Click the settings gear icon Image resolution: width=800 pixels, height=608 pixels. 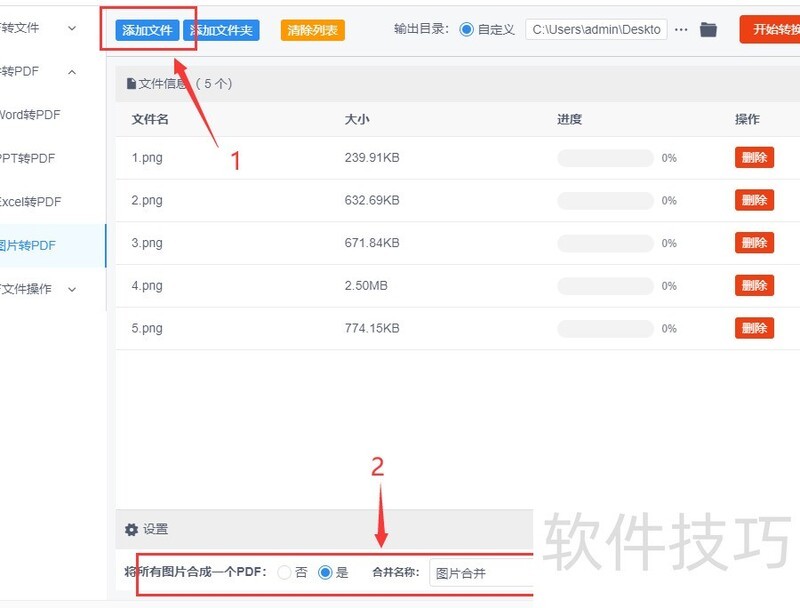pyautogui.click(x=131, y=530)
